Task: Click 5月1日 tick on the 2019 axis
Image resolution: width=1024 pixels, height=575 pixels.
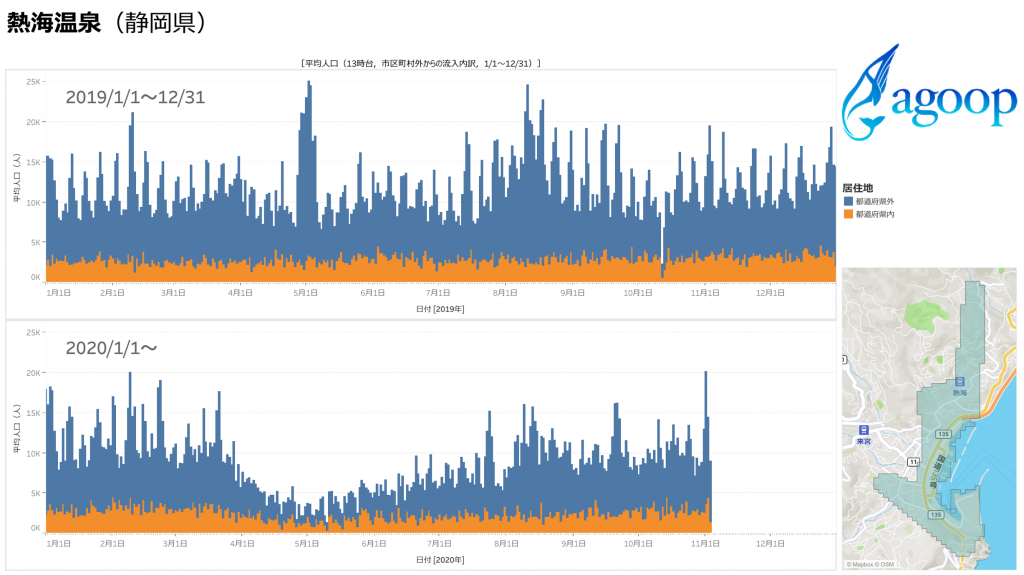Action: 306,293
